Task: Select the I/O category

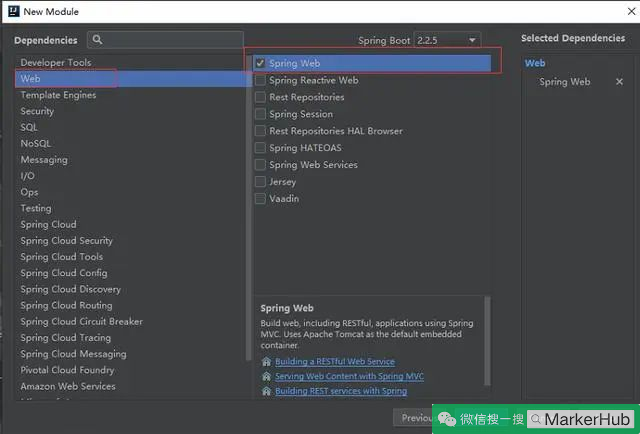Action: 131,176
